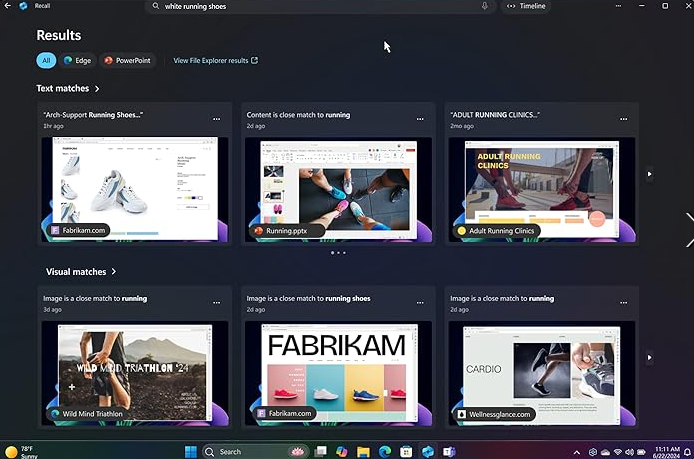Click the microphone icon in search bar
694x459 pixels.
click(485, 6)
